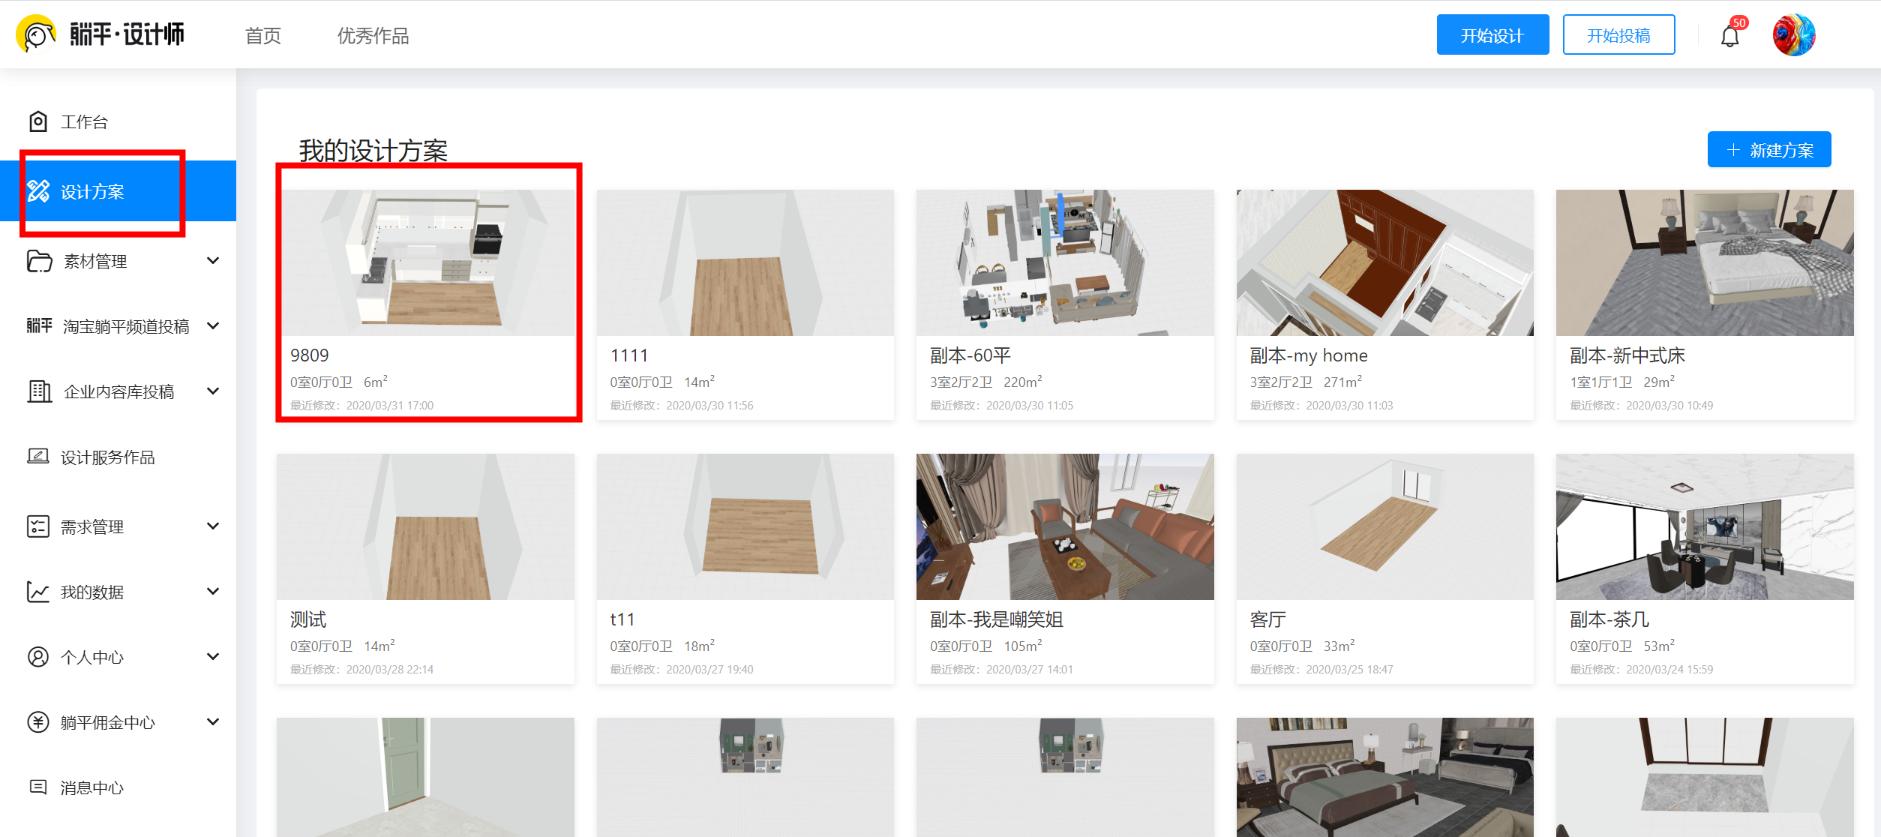Click the 开始设计 button
The width and height of the screenshot is (1881, 837).
point(1493,35)
